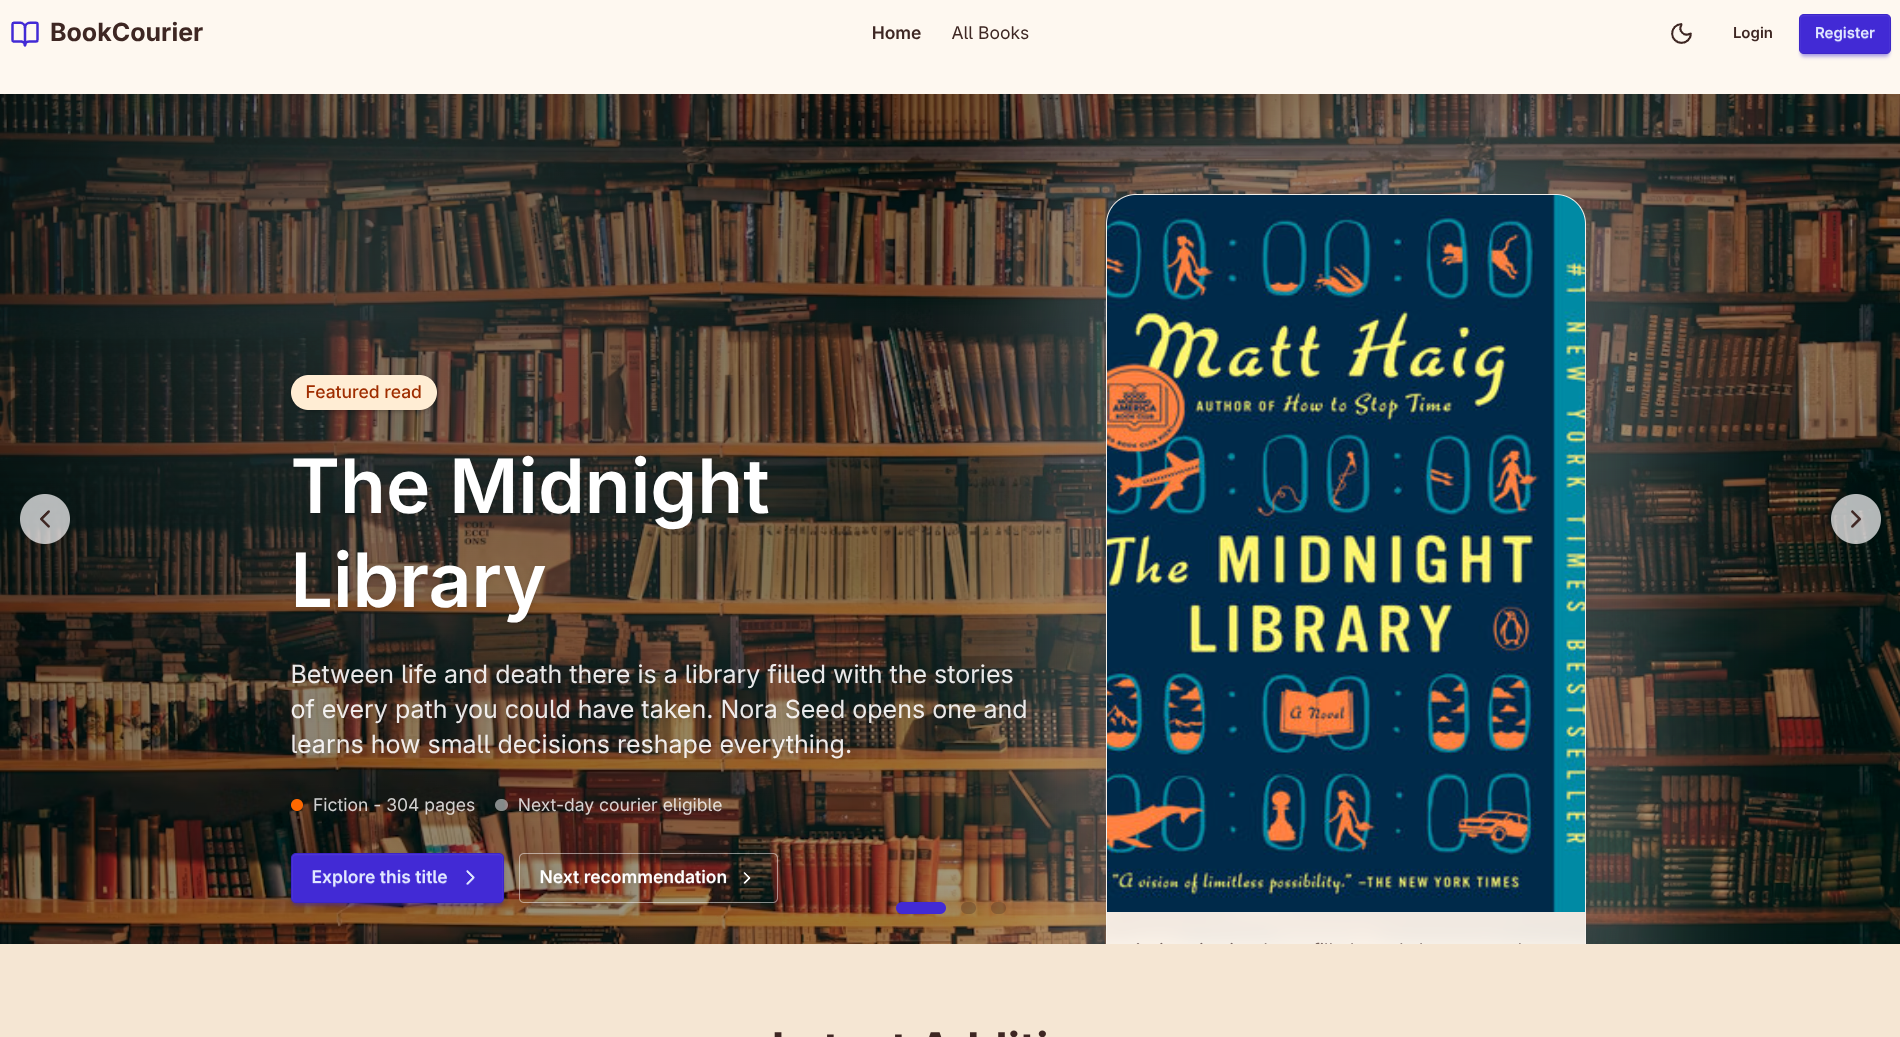Select the second carousel indicator dot
1900x1037 pixels.
coord(968,908)
